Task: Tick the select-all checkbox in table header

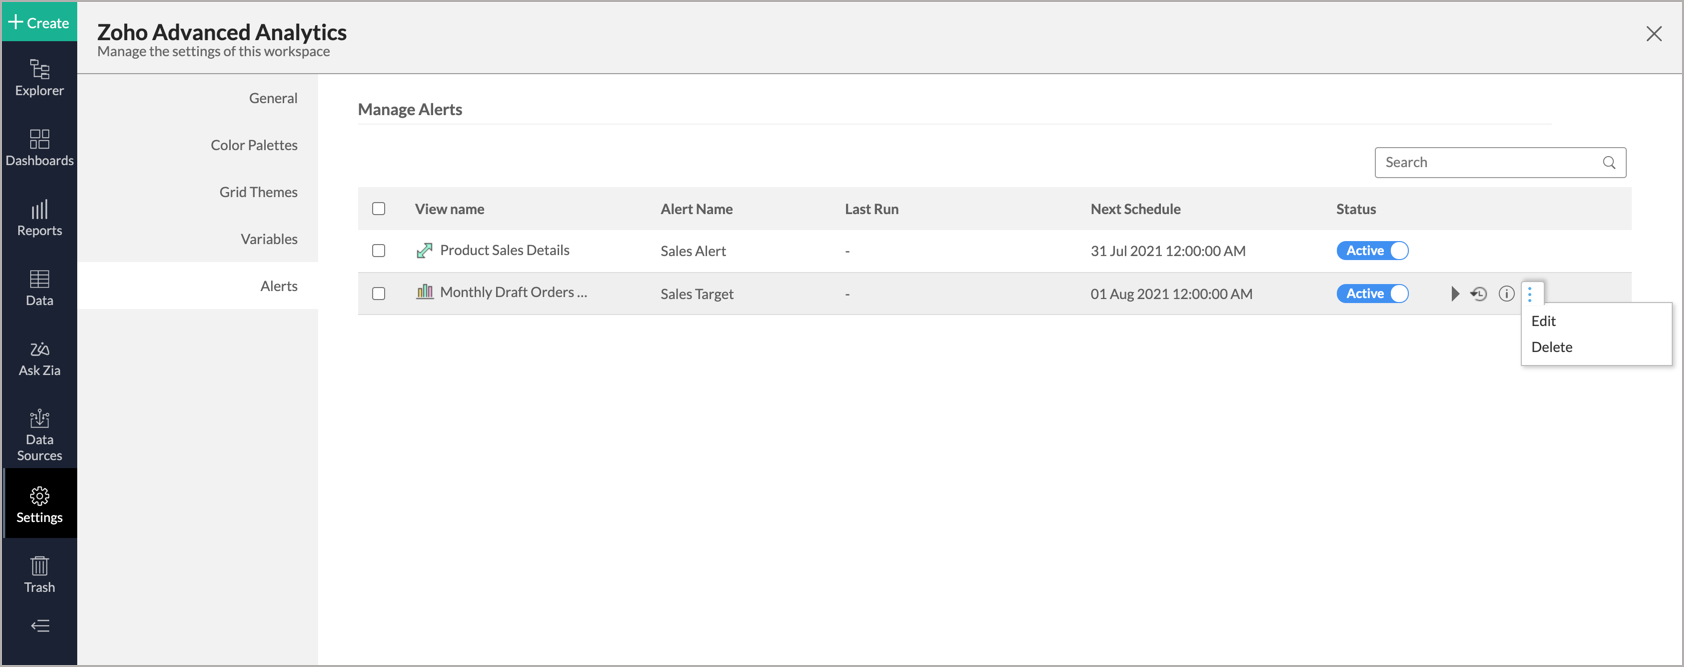Action: [379, 209]
